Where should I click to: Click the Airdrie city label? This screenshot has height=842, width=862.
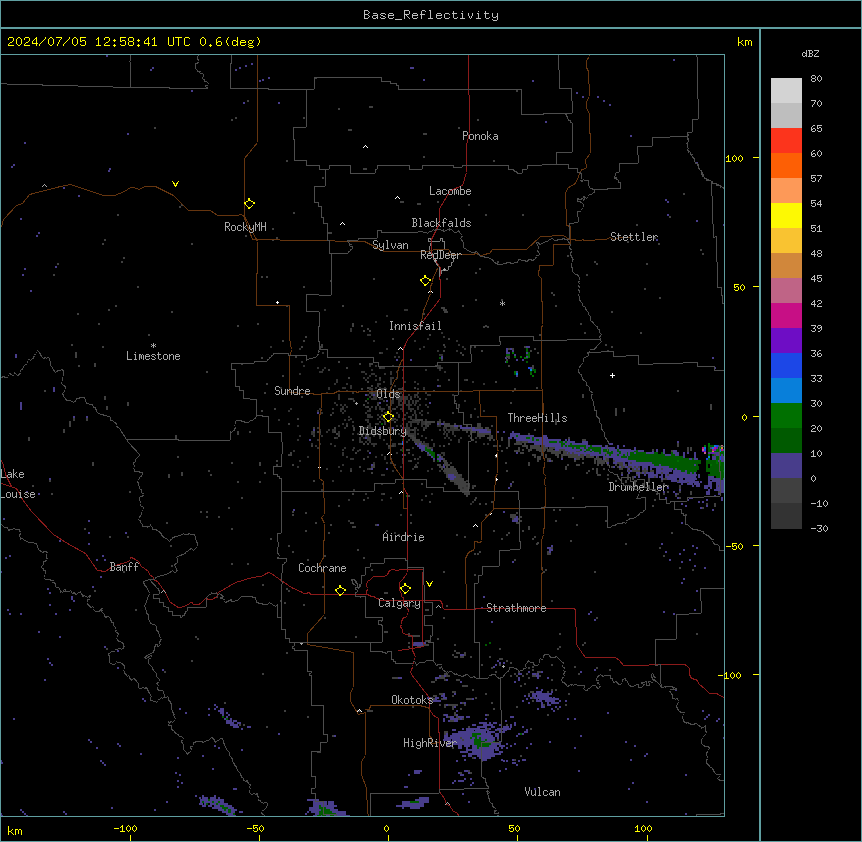click(x=403, y=537)
